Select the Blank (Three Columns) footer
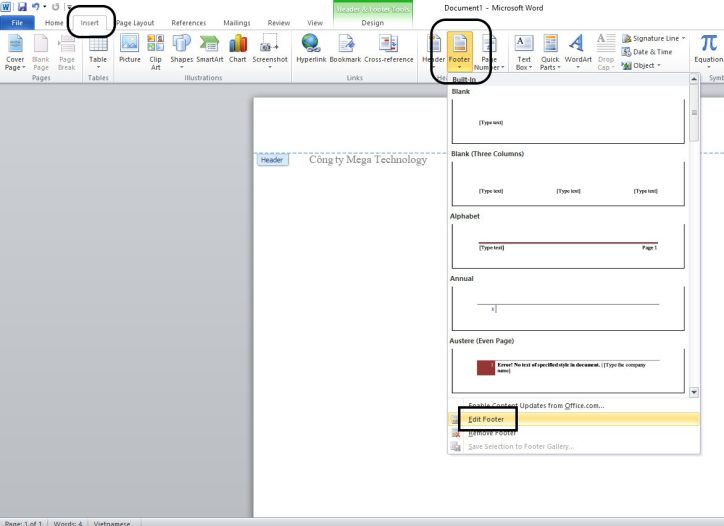 coord(568,183)
